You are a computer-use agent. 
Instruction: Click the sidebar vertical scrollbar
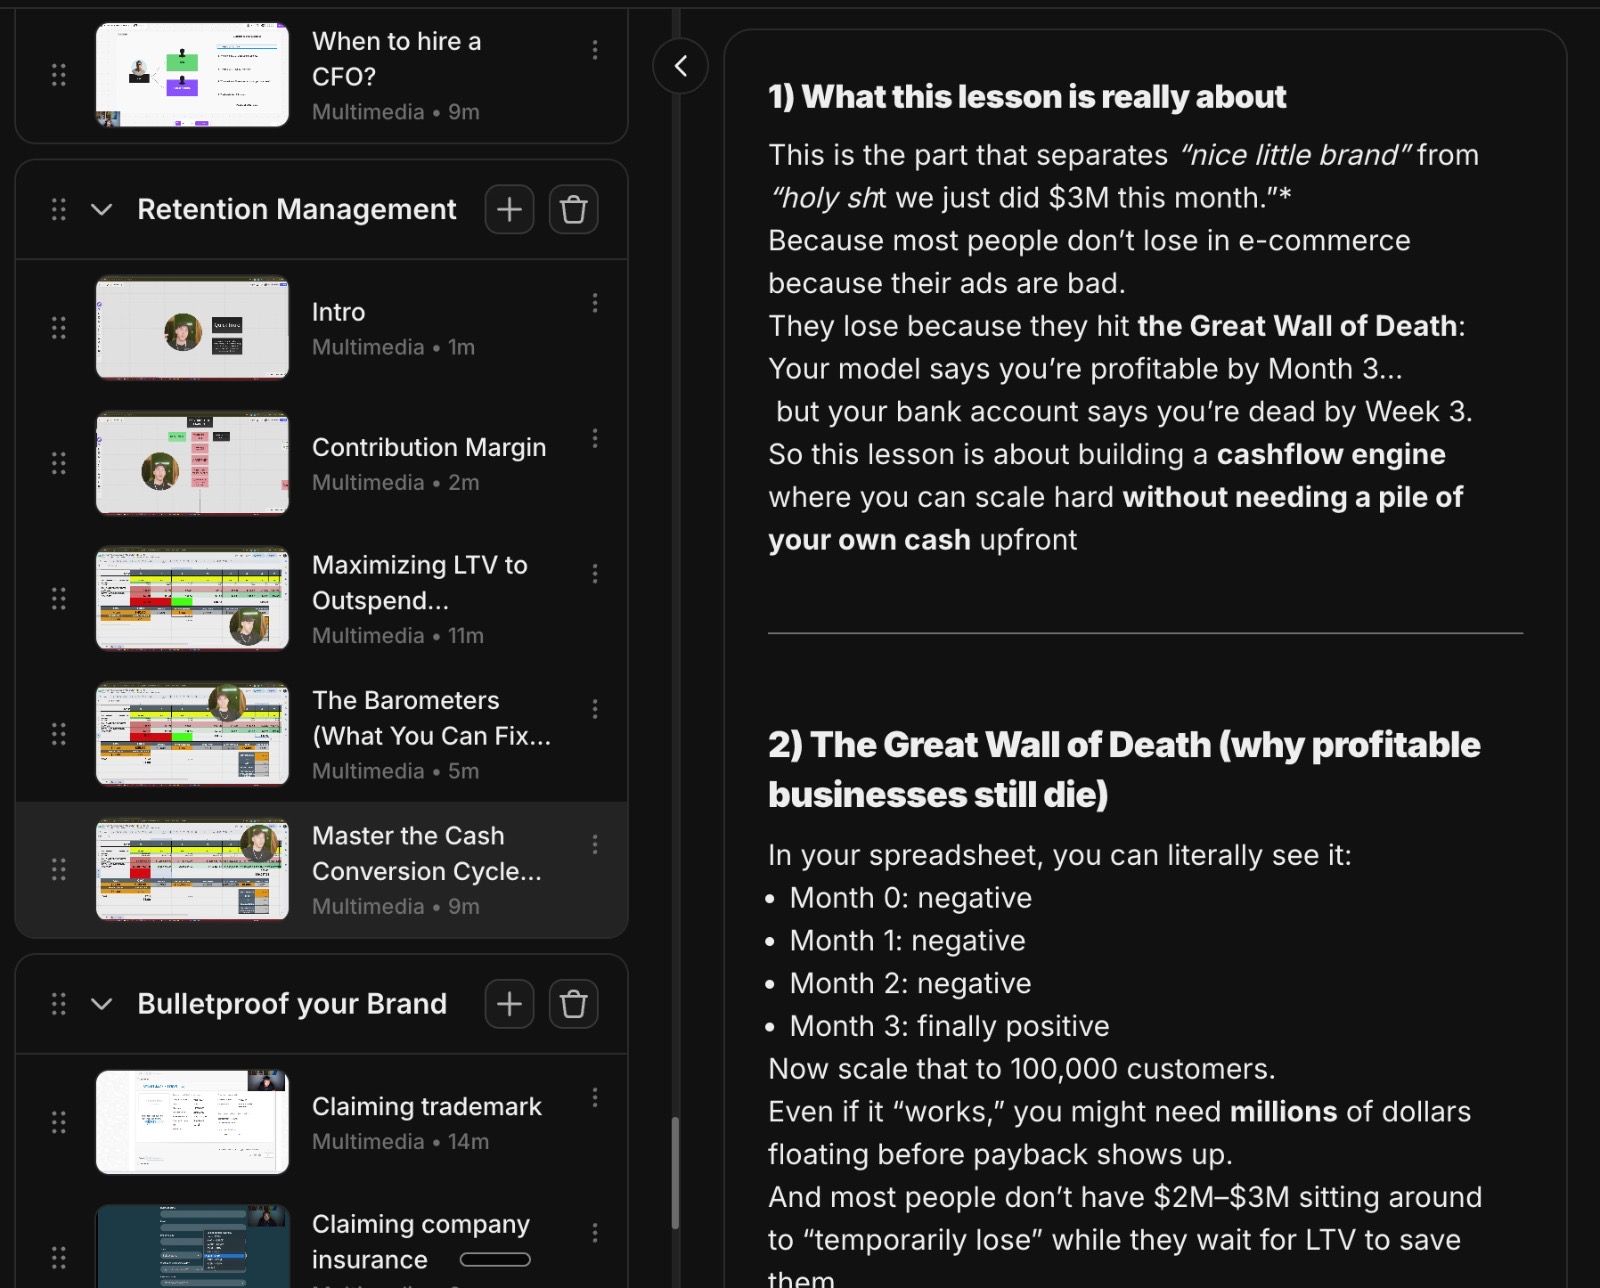click(675, 1172)
